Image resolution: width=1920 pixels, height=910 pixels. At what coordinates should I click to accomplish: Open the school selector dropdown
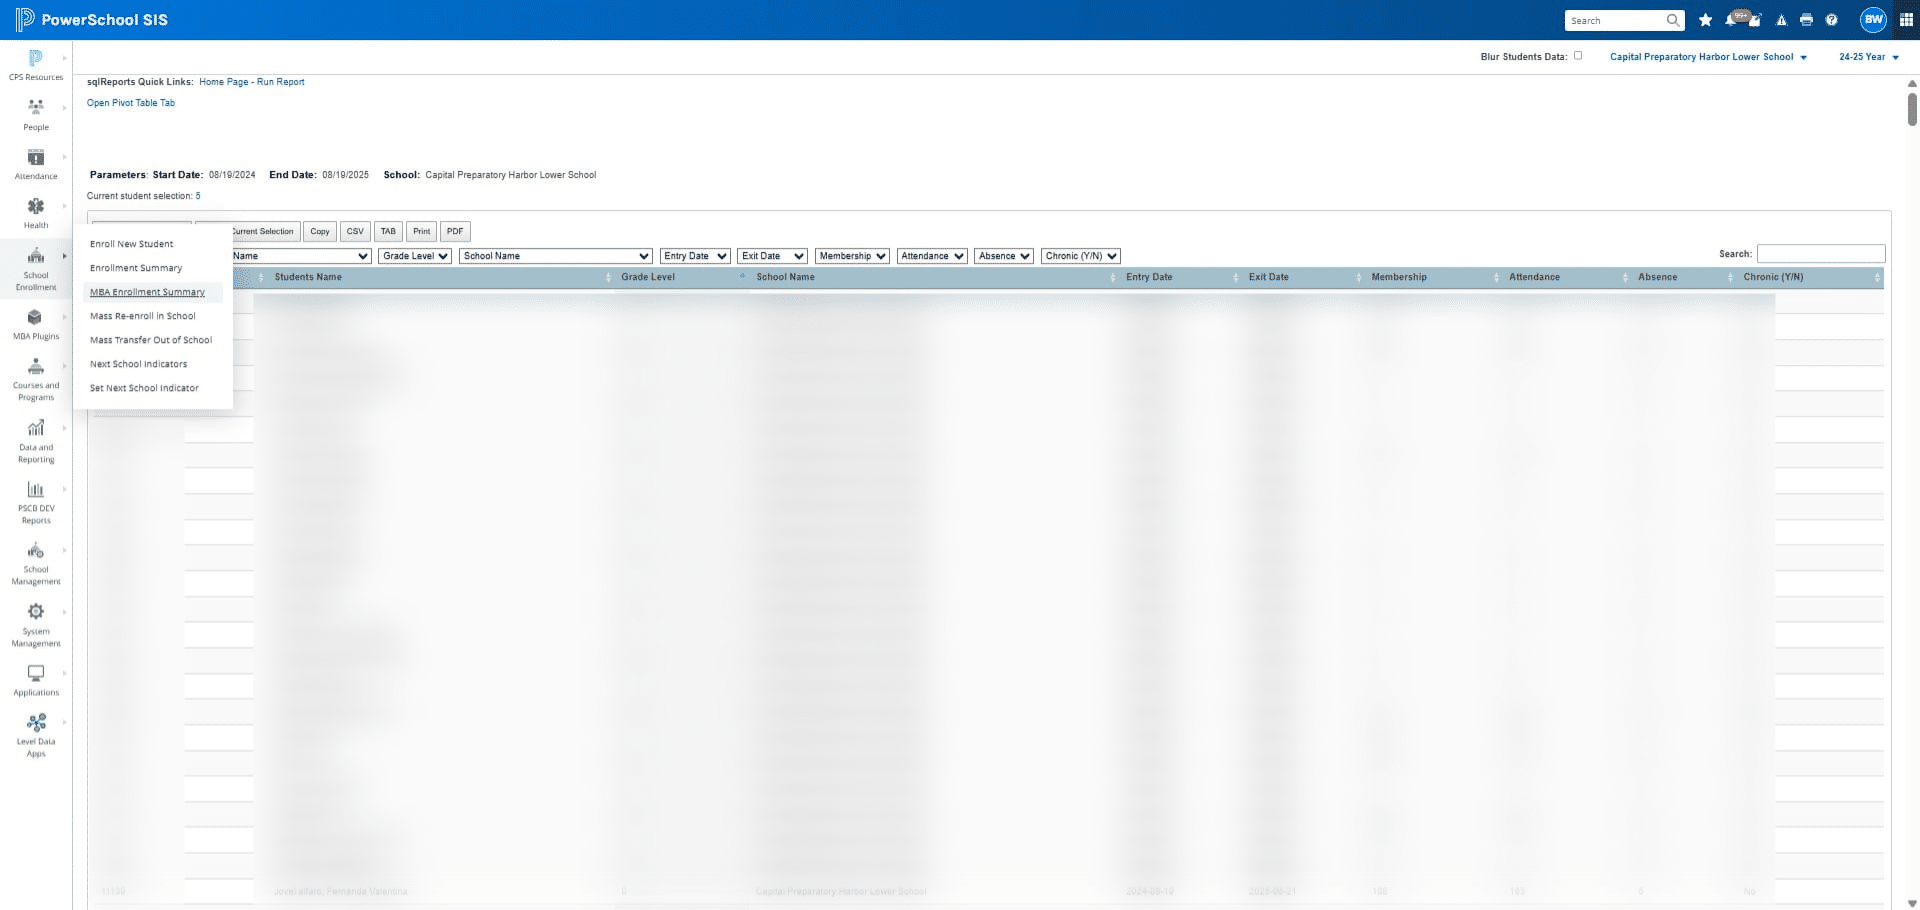1708,57
